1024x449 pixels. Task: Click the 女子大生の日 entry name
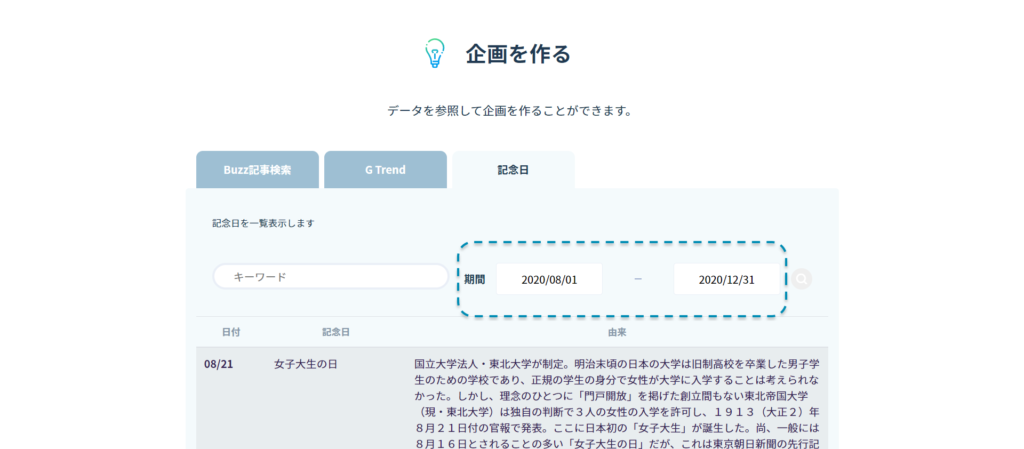coord(306,364)
